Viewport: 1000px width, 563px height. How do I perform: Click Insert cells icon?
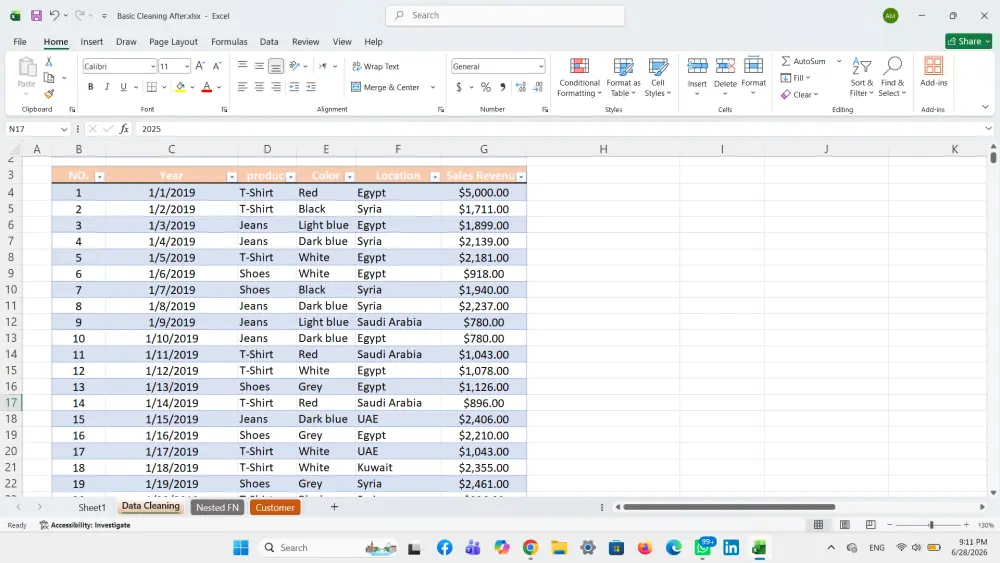697,67
